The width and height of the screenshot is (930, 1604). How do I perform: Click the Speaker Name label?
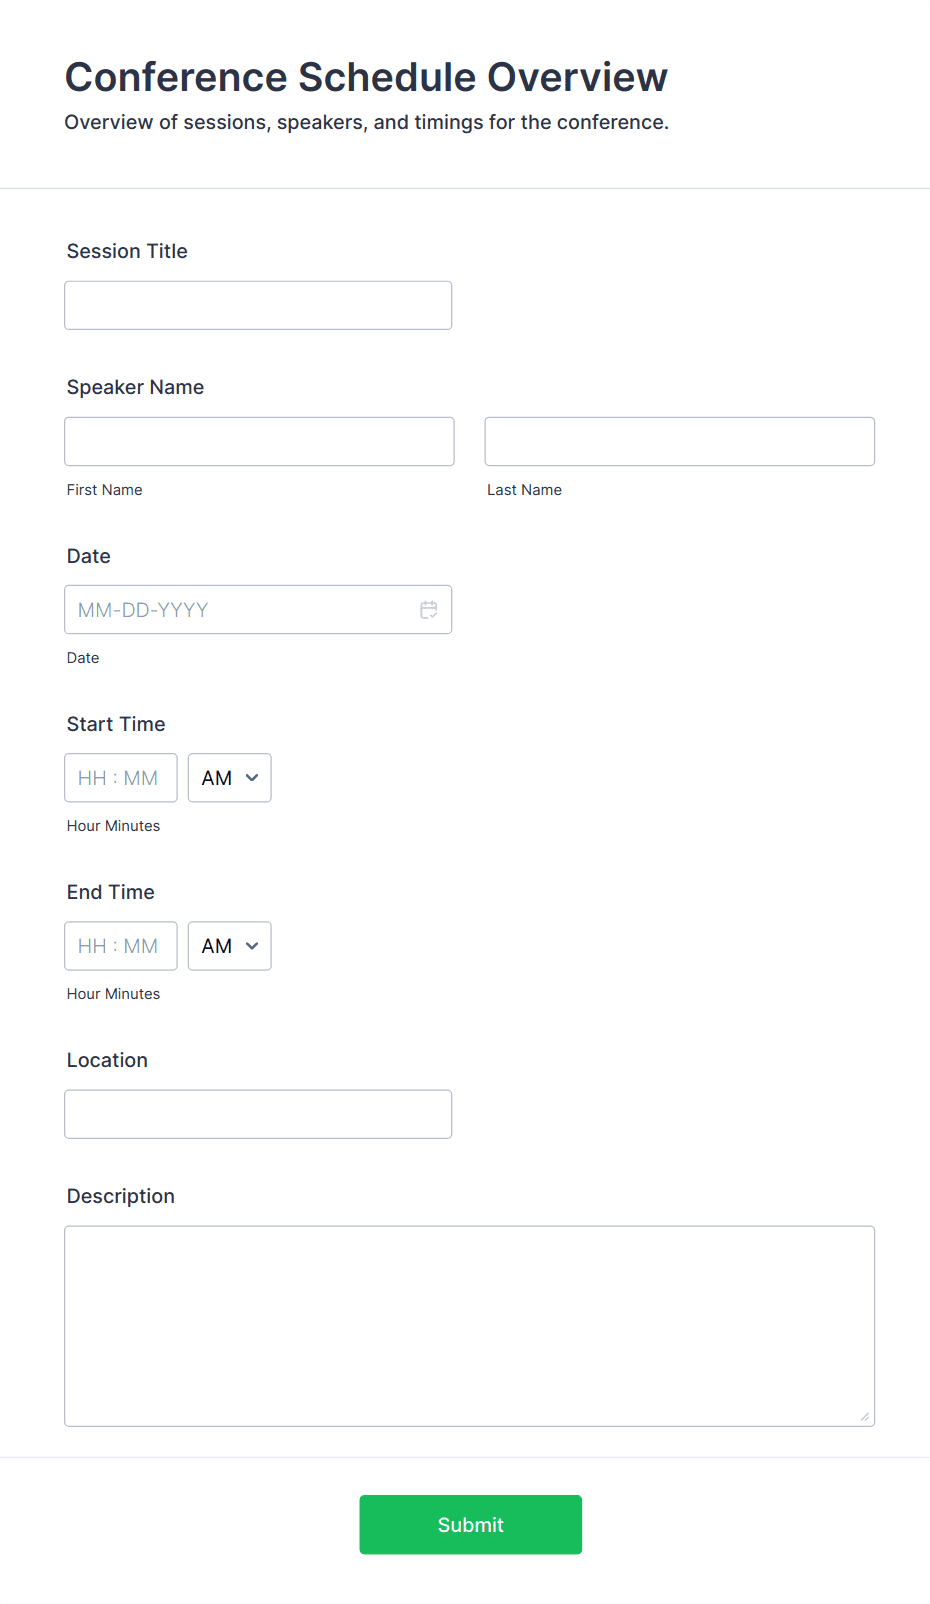pos(135,388)
